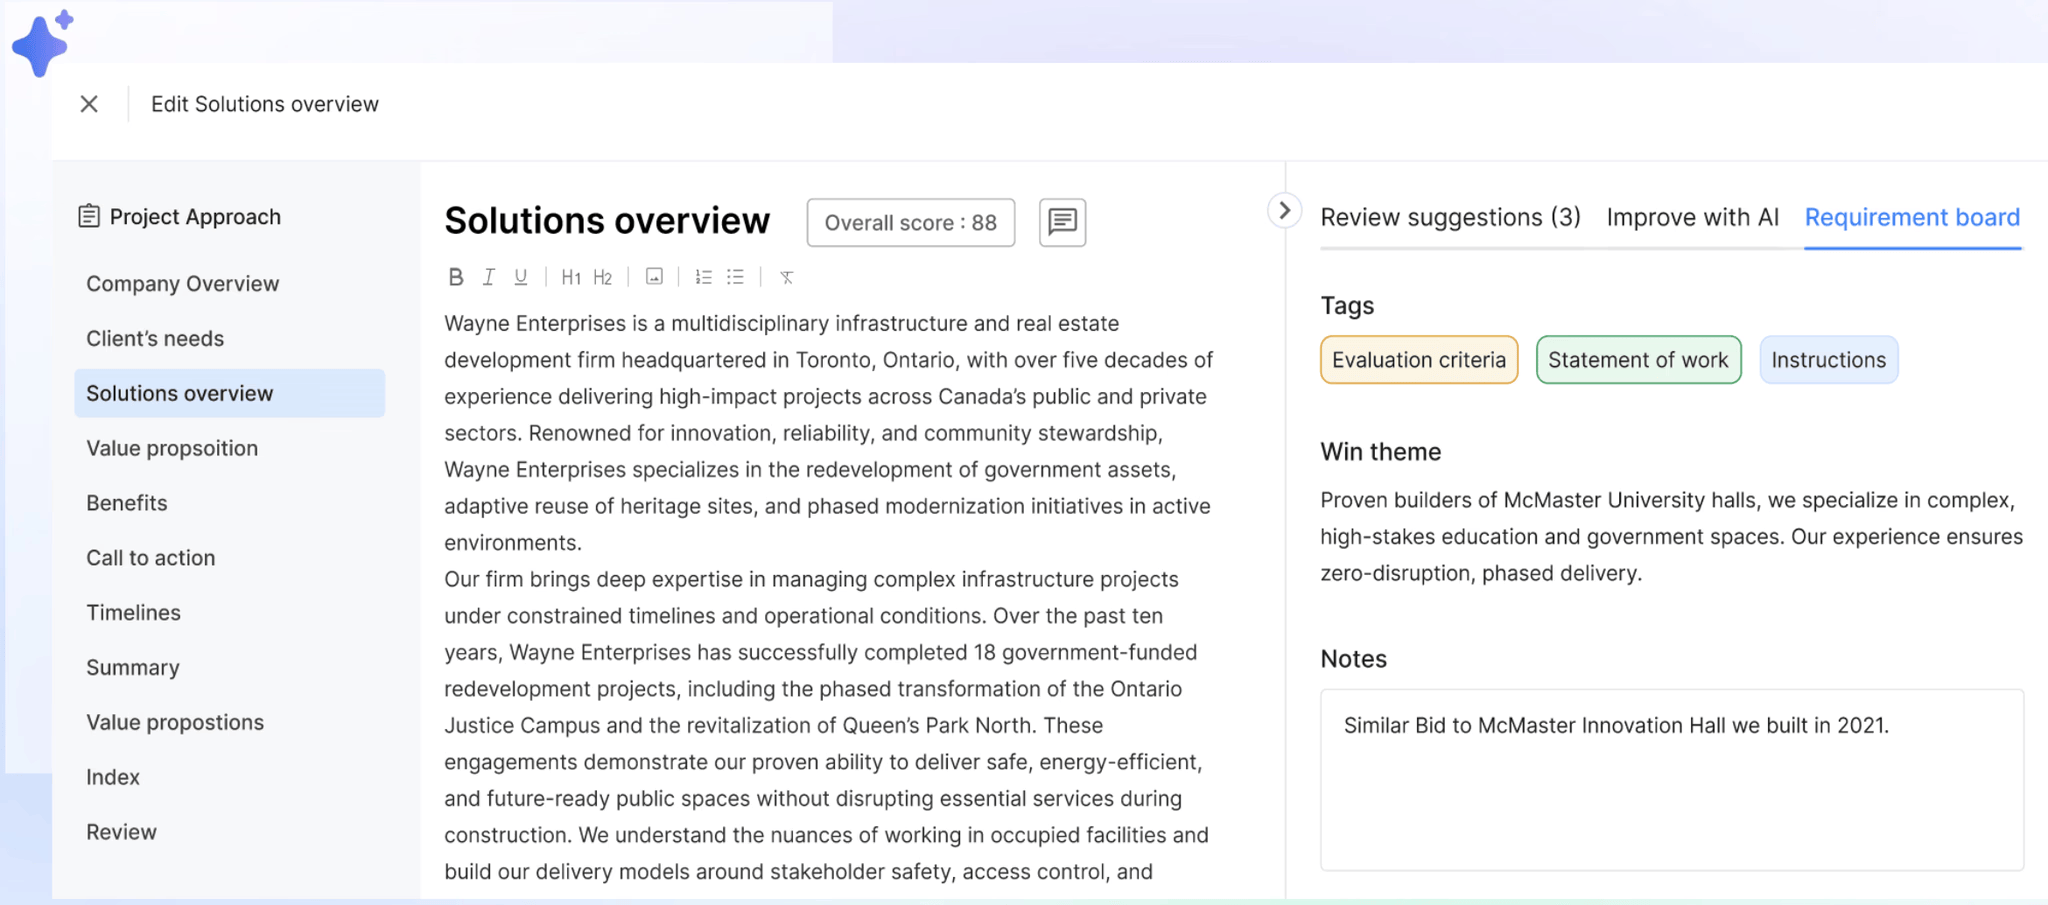Switch to the Improve with AI tab
The height and width of the screenshot is (905, 2048).
[1692, 217]
